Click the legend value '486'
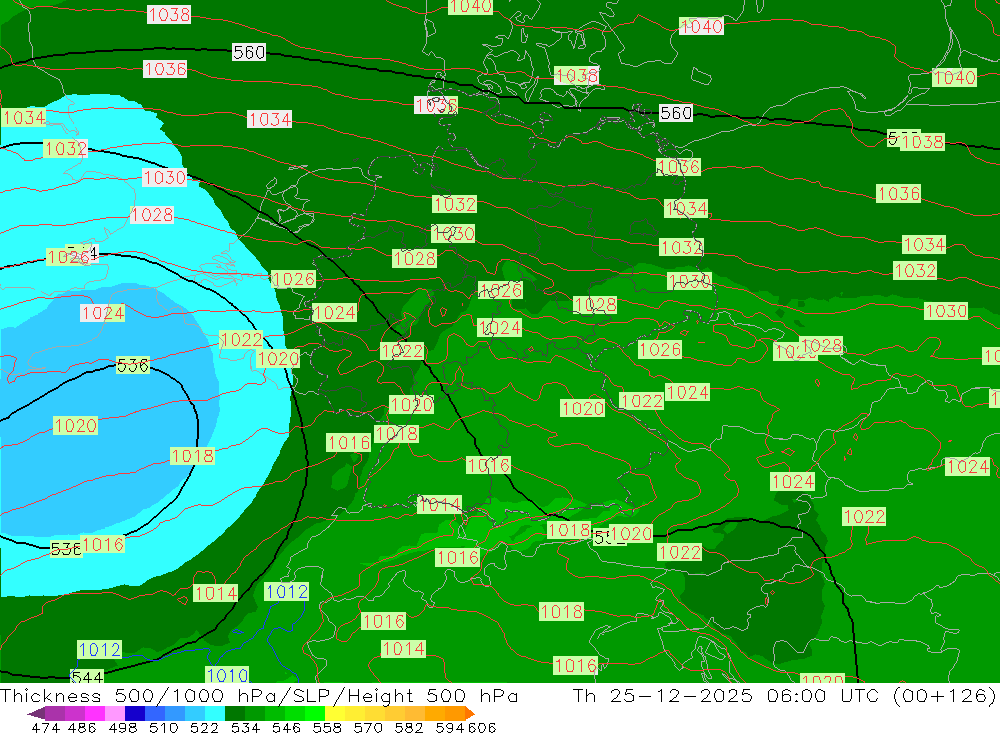Image resolution: width=1000 pixels, height=733 pixels. [x=81, y=727]
